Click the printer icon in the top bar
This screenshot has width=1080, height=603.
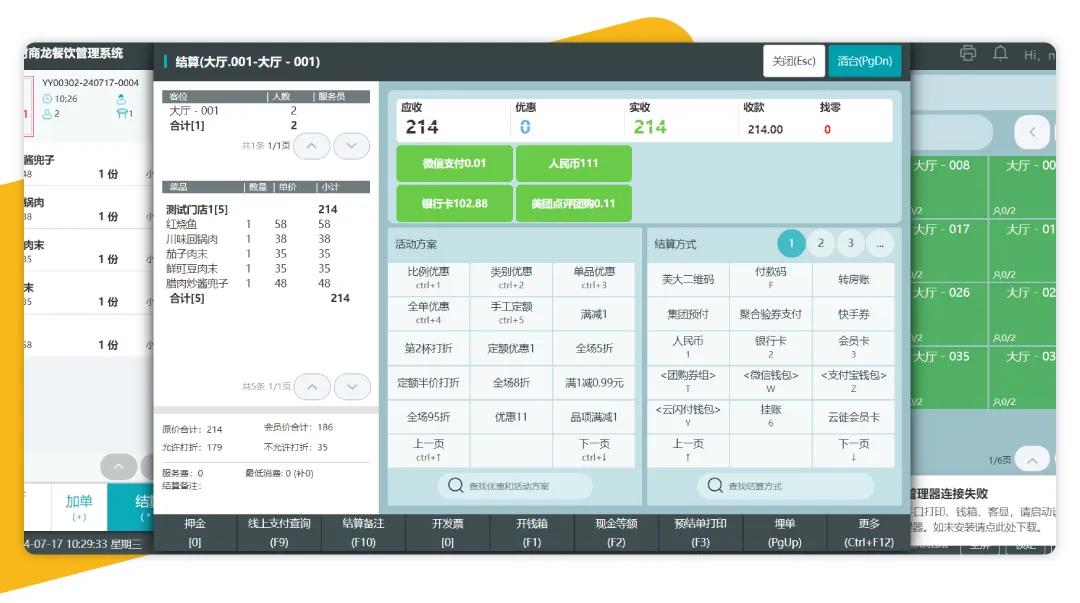point(968,54)
